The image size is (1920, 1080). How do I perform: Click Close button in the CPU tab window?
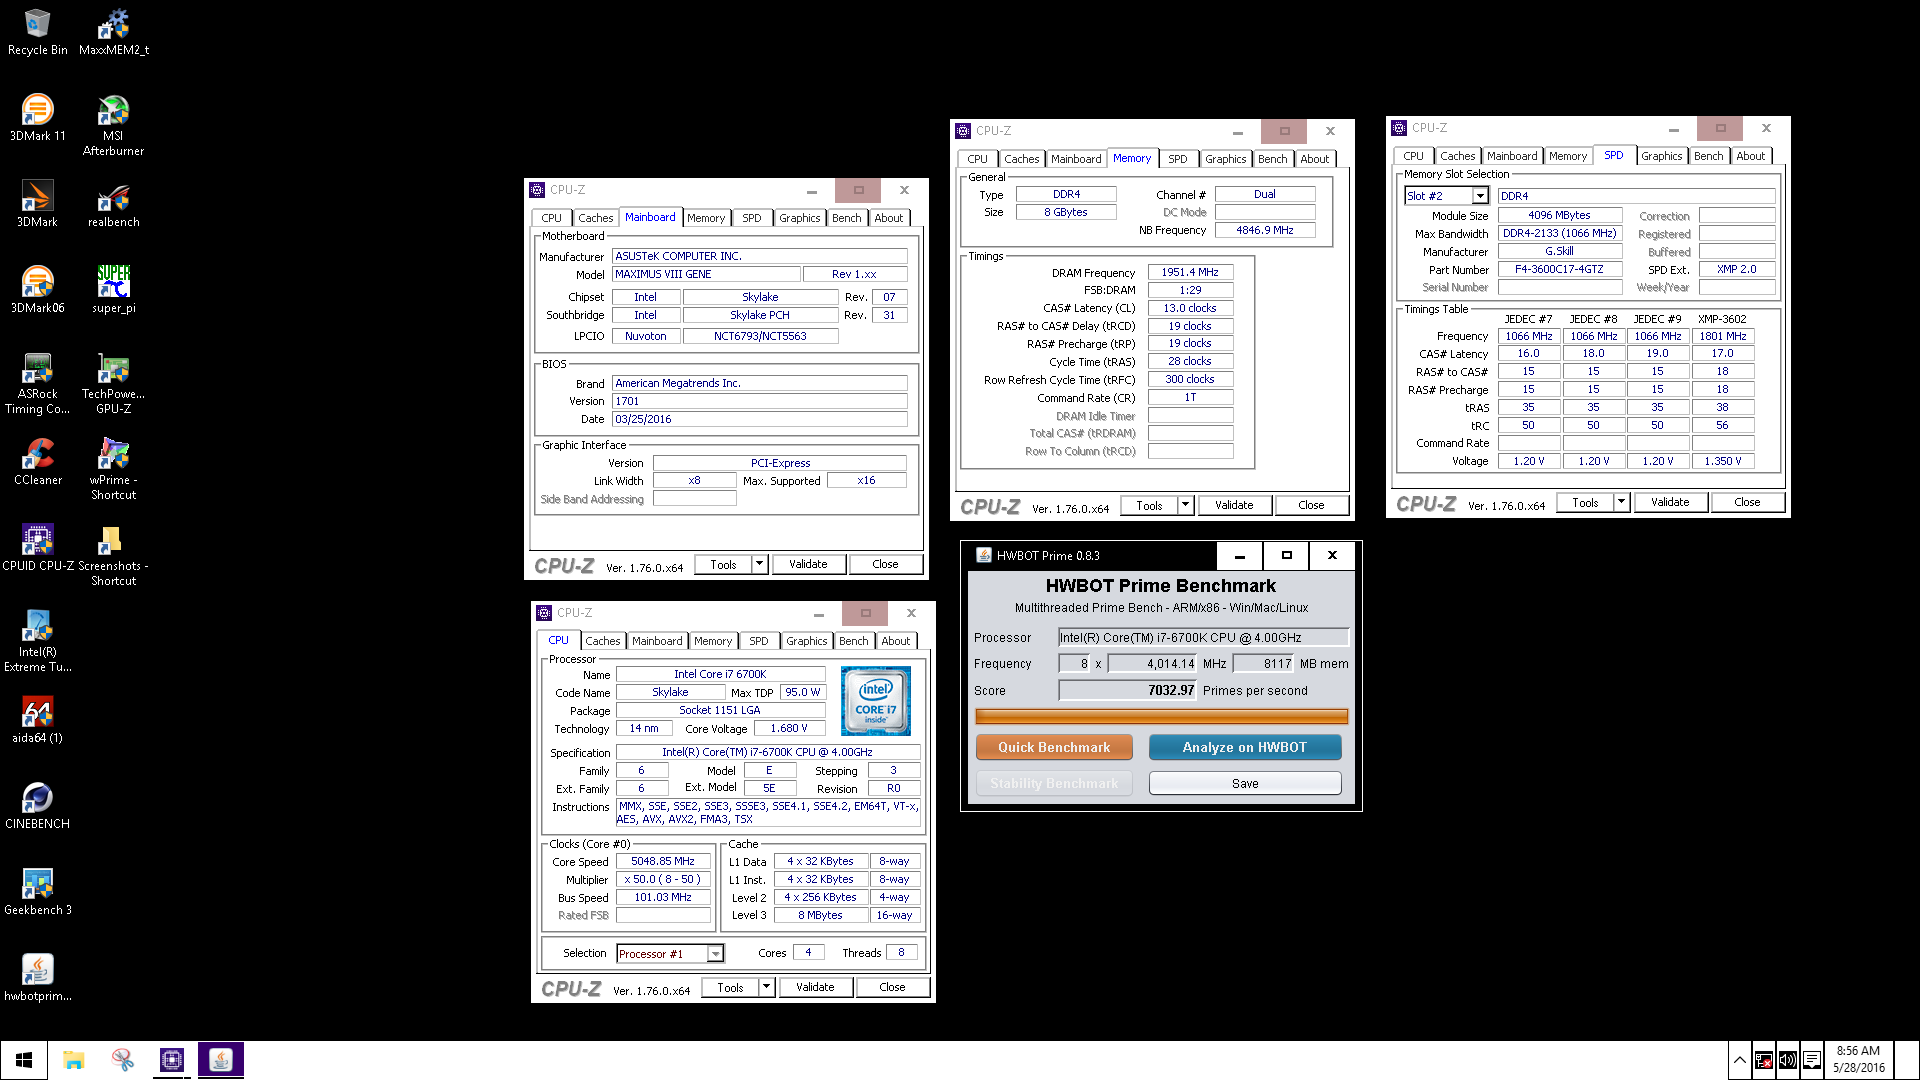coord(892,987)
